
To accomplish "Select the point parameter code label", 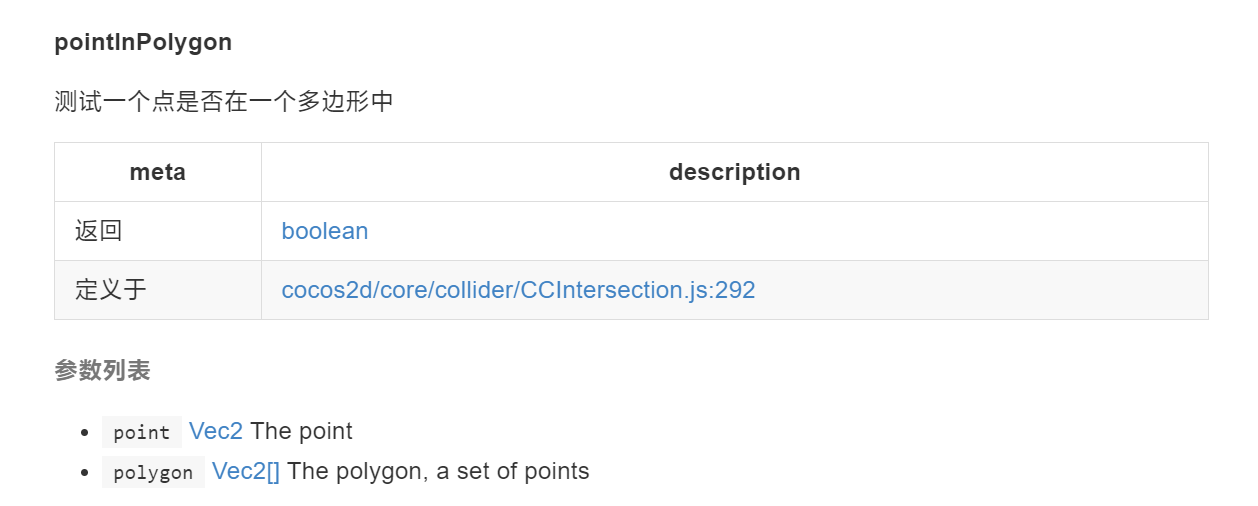I will [x=142, y=432].
